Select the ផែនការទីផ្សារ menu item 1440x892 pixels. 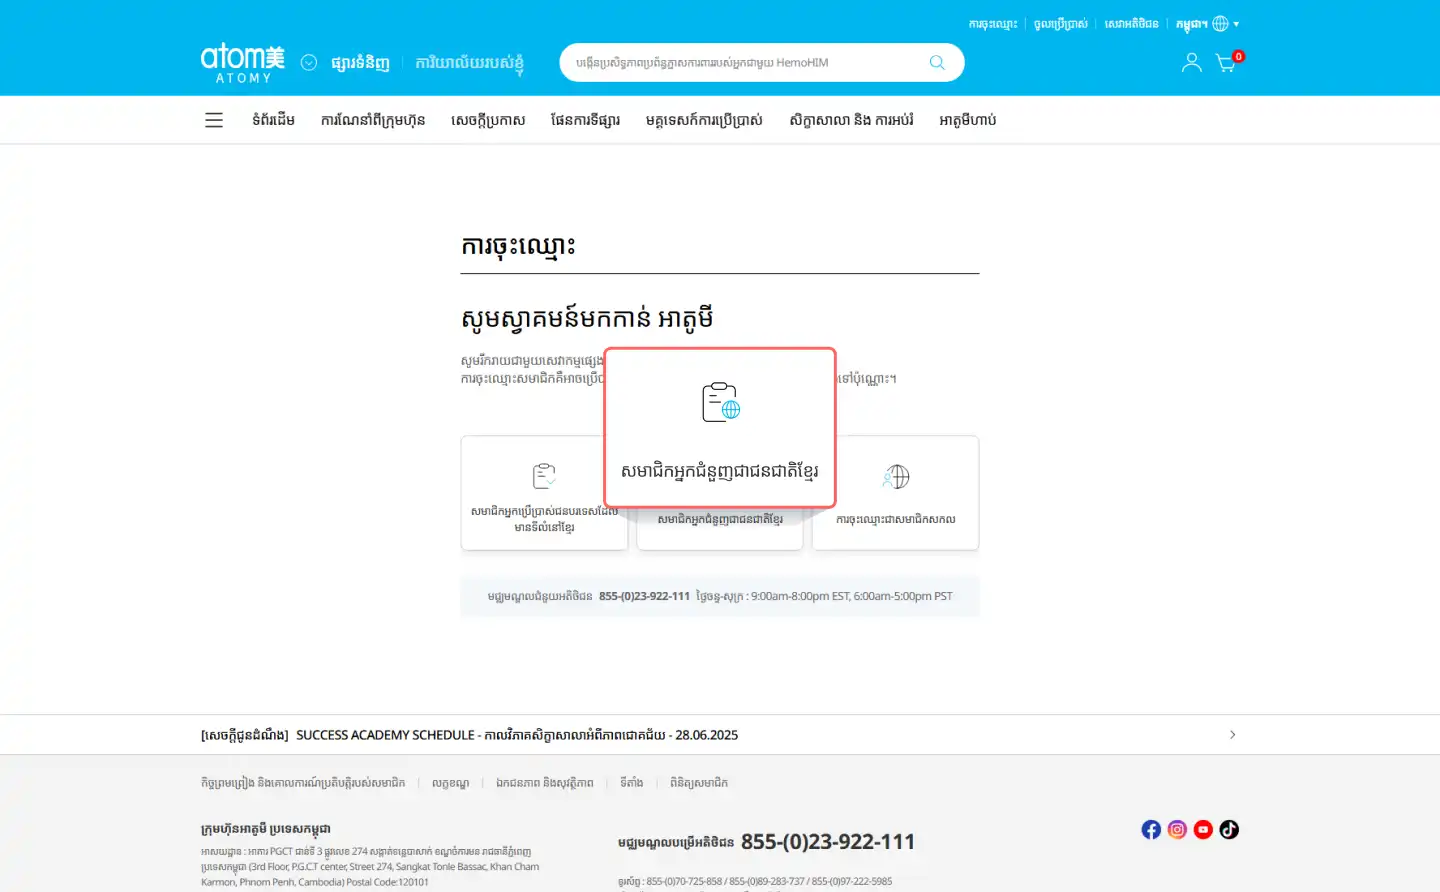pyautogui.click(x=585, y=120)
